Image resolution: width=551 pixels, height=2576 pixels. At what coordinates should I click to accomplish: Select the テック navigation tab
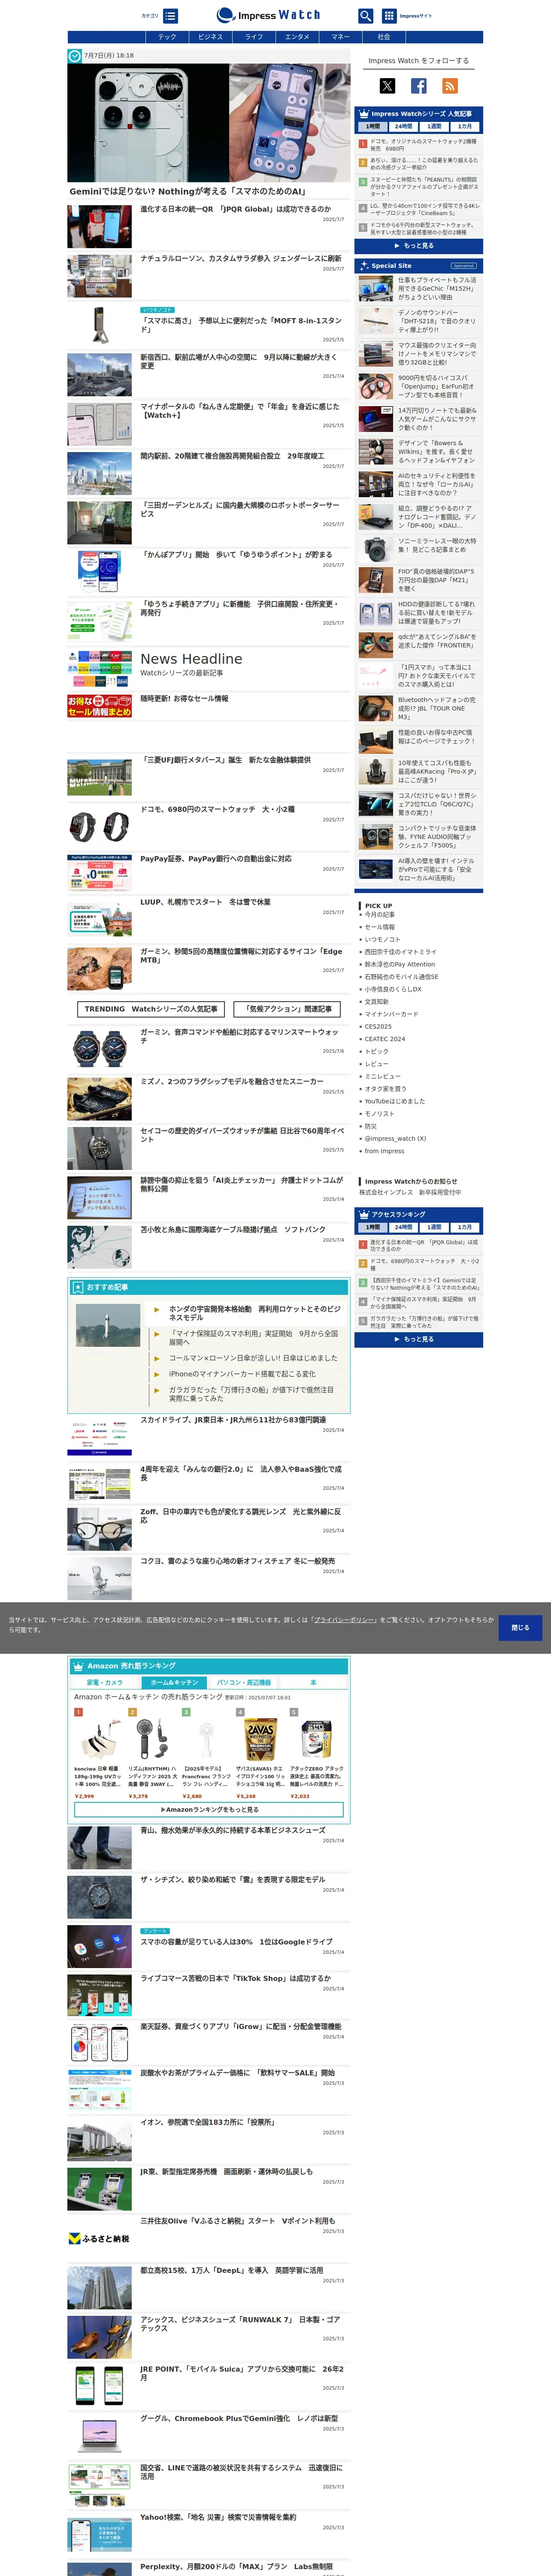click(167, 37)
